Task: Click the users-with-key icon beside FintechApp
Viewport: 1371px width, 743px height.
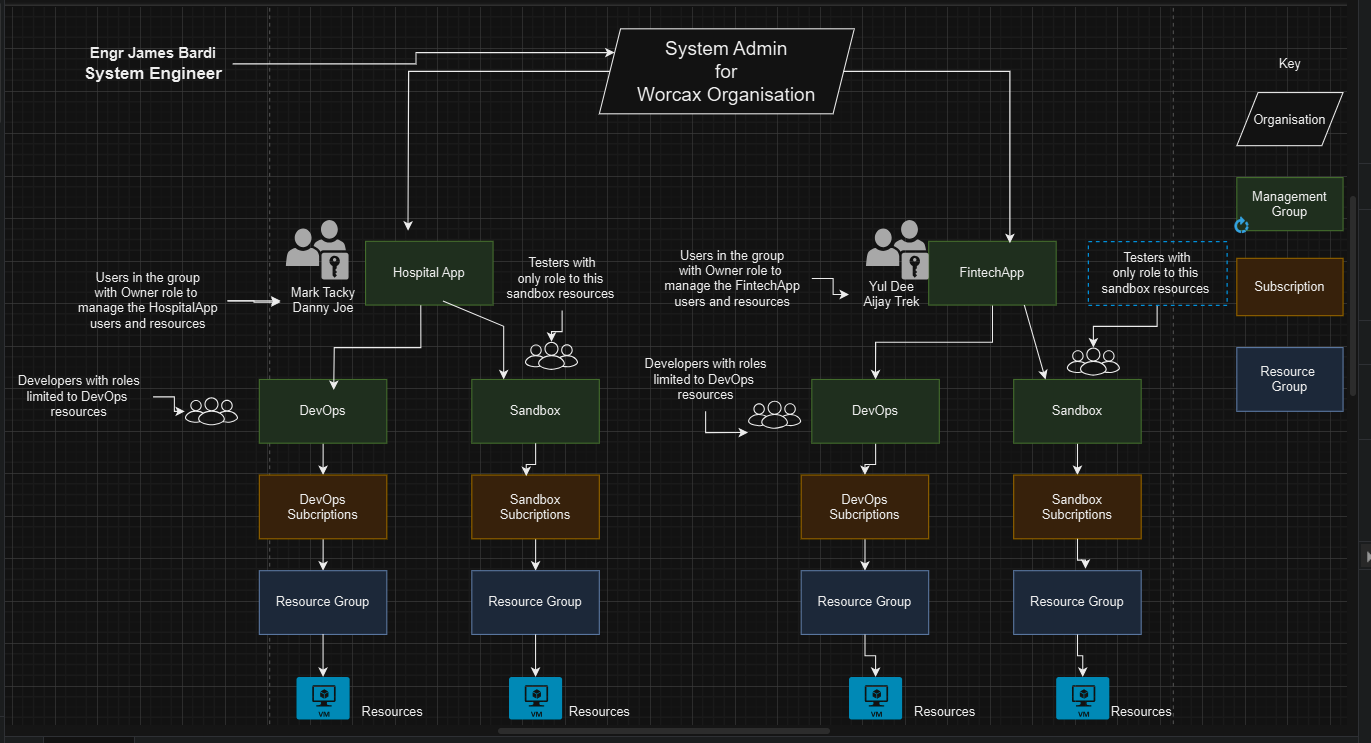Action: (897, 250)
